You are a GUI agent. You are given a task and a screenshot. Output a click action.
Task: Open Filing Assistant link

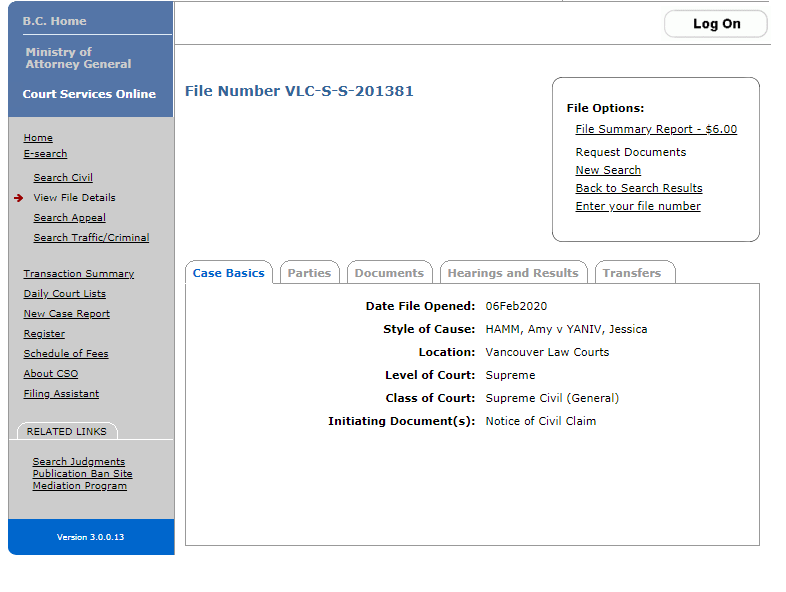point(61,394)
